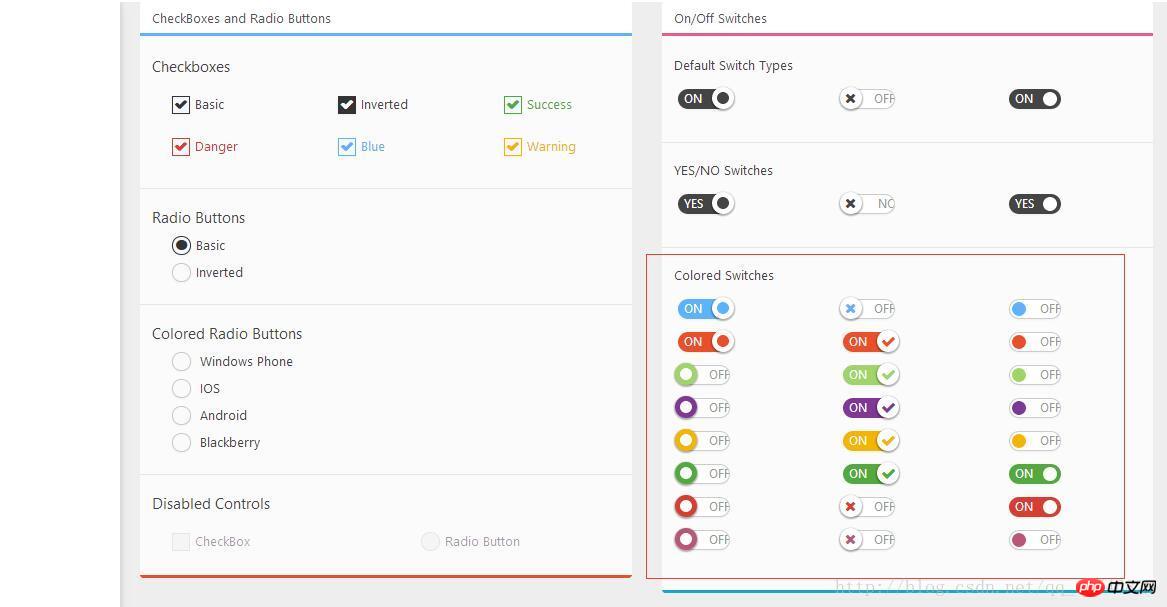Enable the default OFF switch with X

[867, 99]
